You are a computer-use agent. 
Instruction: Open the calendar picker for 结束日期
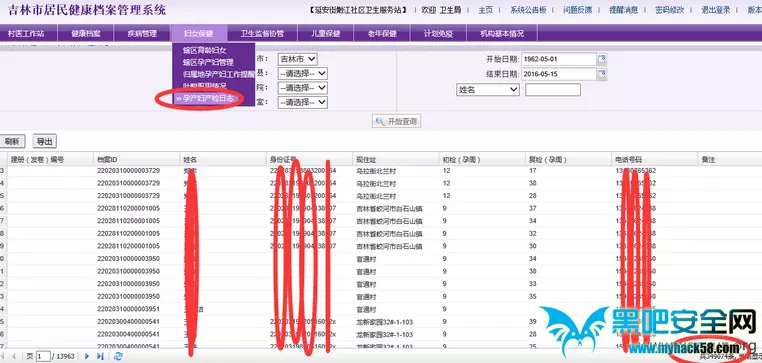coord(602,74)
